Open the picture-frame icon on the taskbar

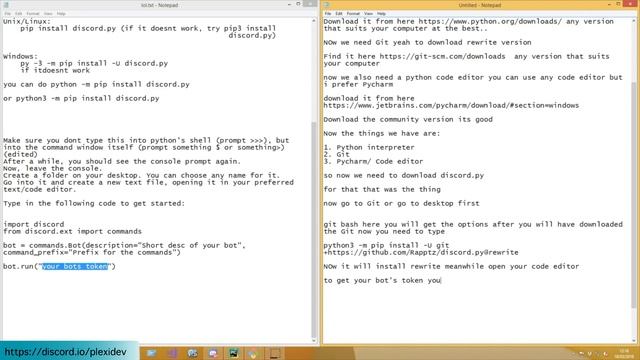point(233,353)
